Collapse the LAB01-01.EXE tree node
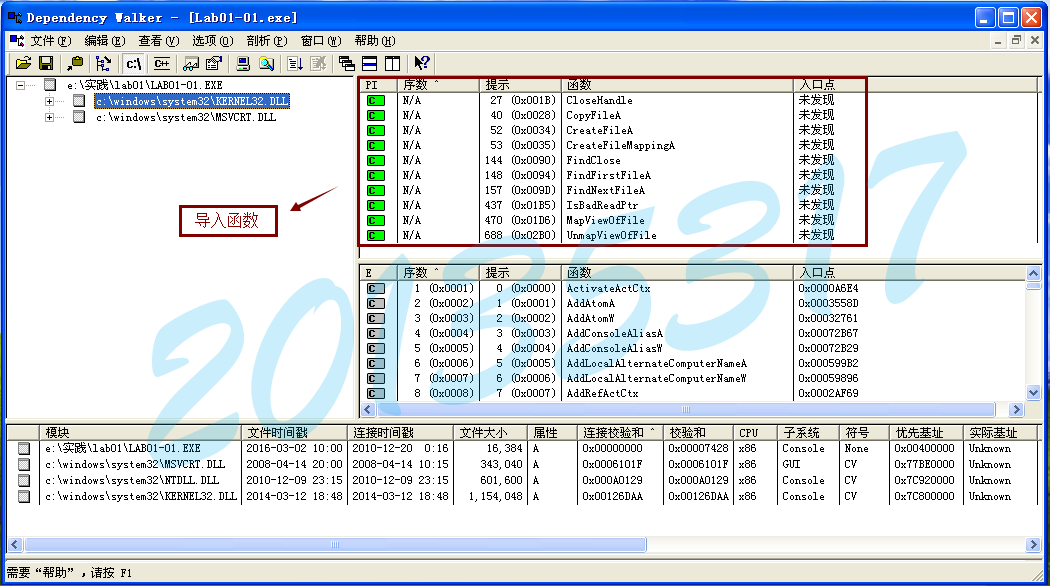 pyautogui.click(x=21, y=86)
